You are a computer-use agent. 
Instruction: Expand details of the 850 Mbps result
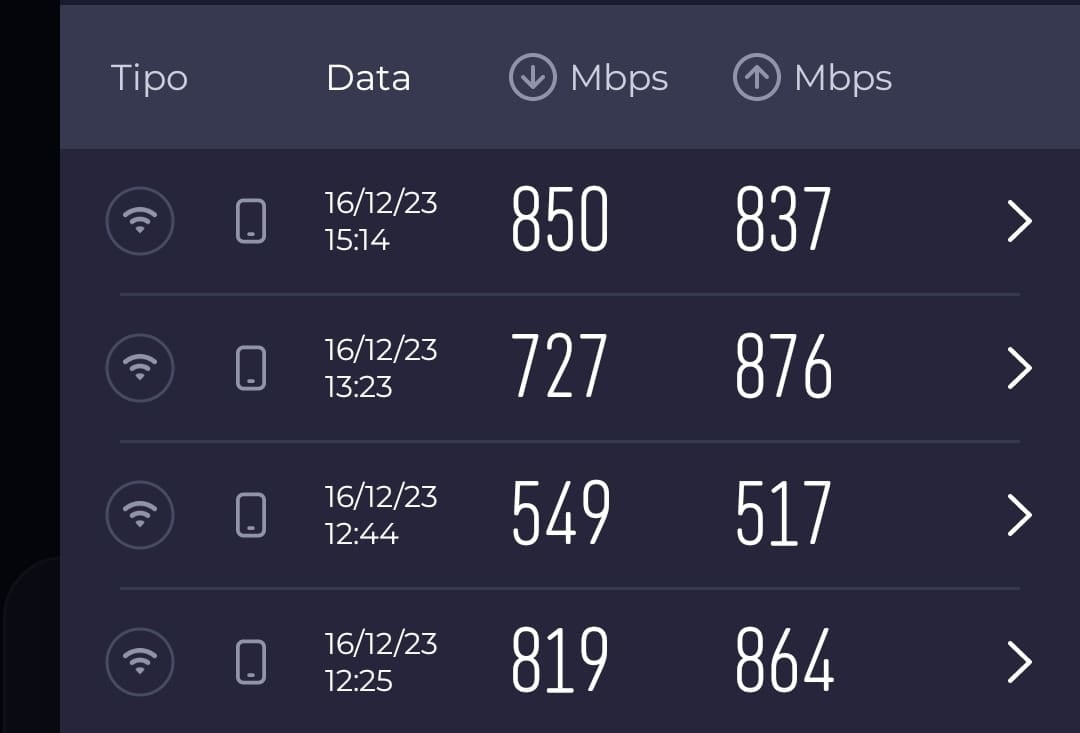[1019, 221]
